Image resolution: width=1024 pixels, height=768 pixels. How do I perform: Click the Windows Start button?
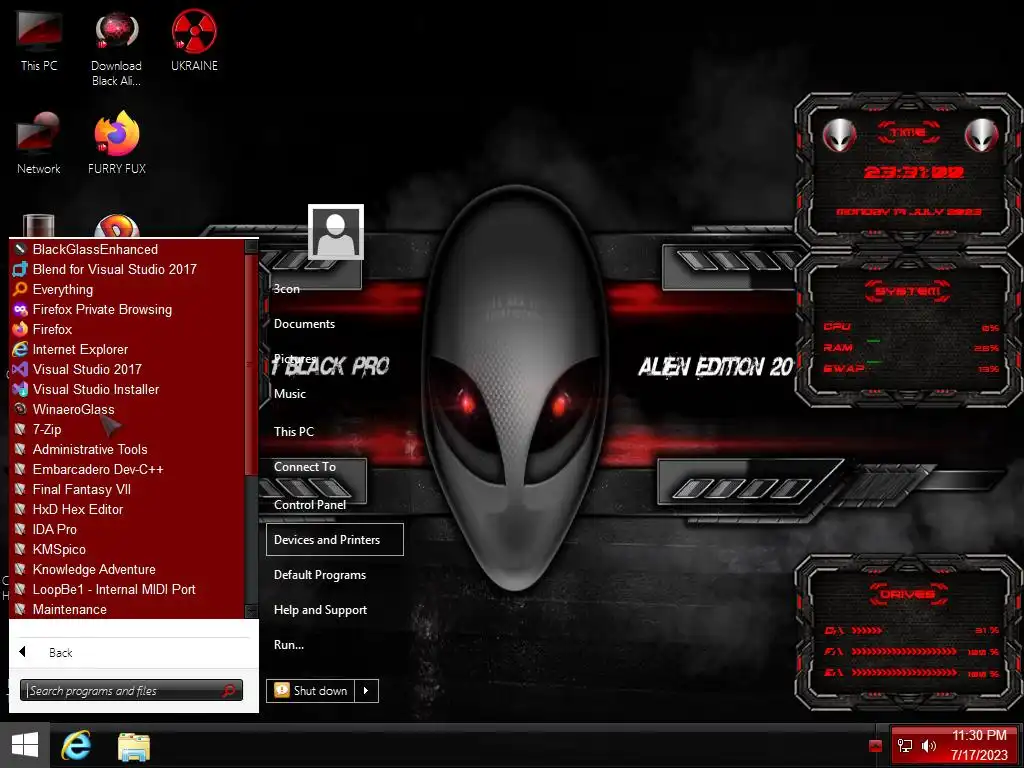tap(25, 745)
